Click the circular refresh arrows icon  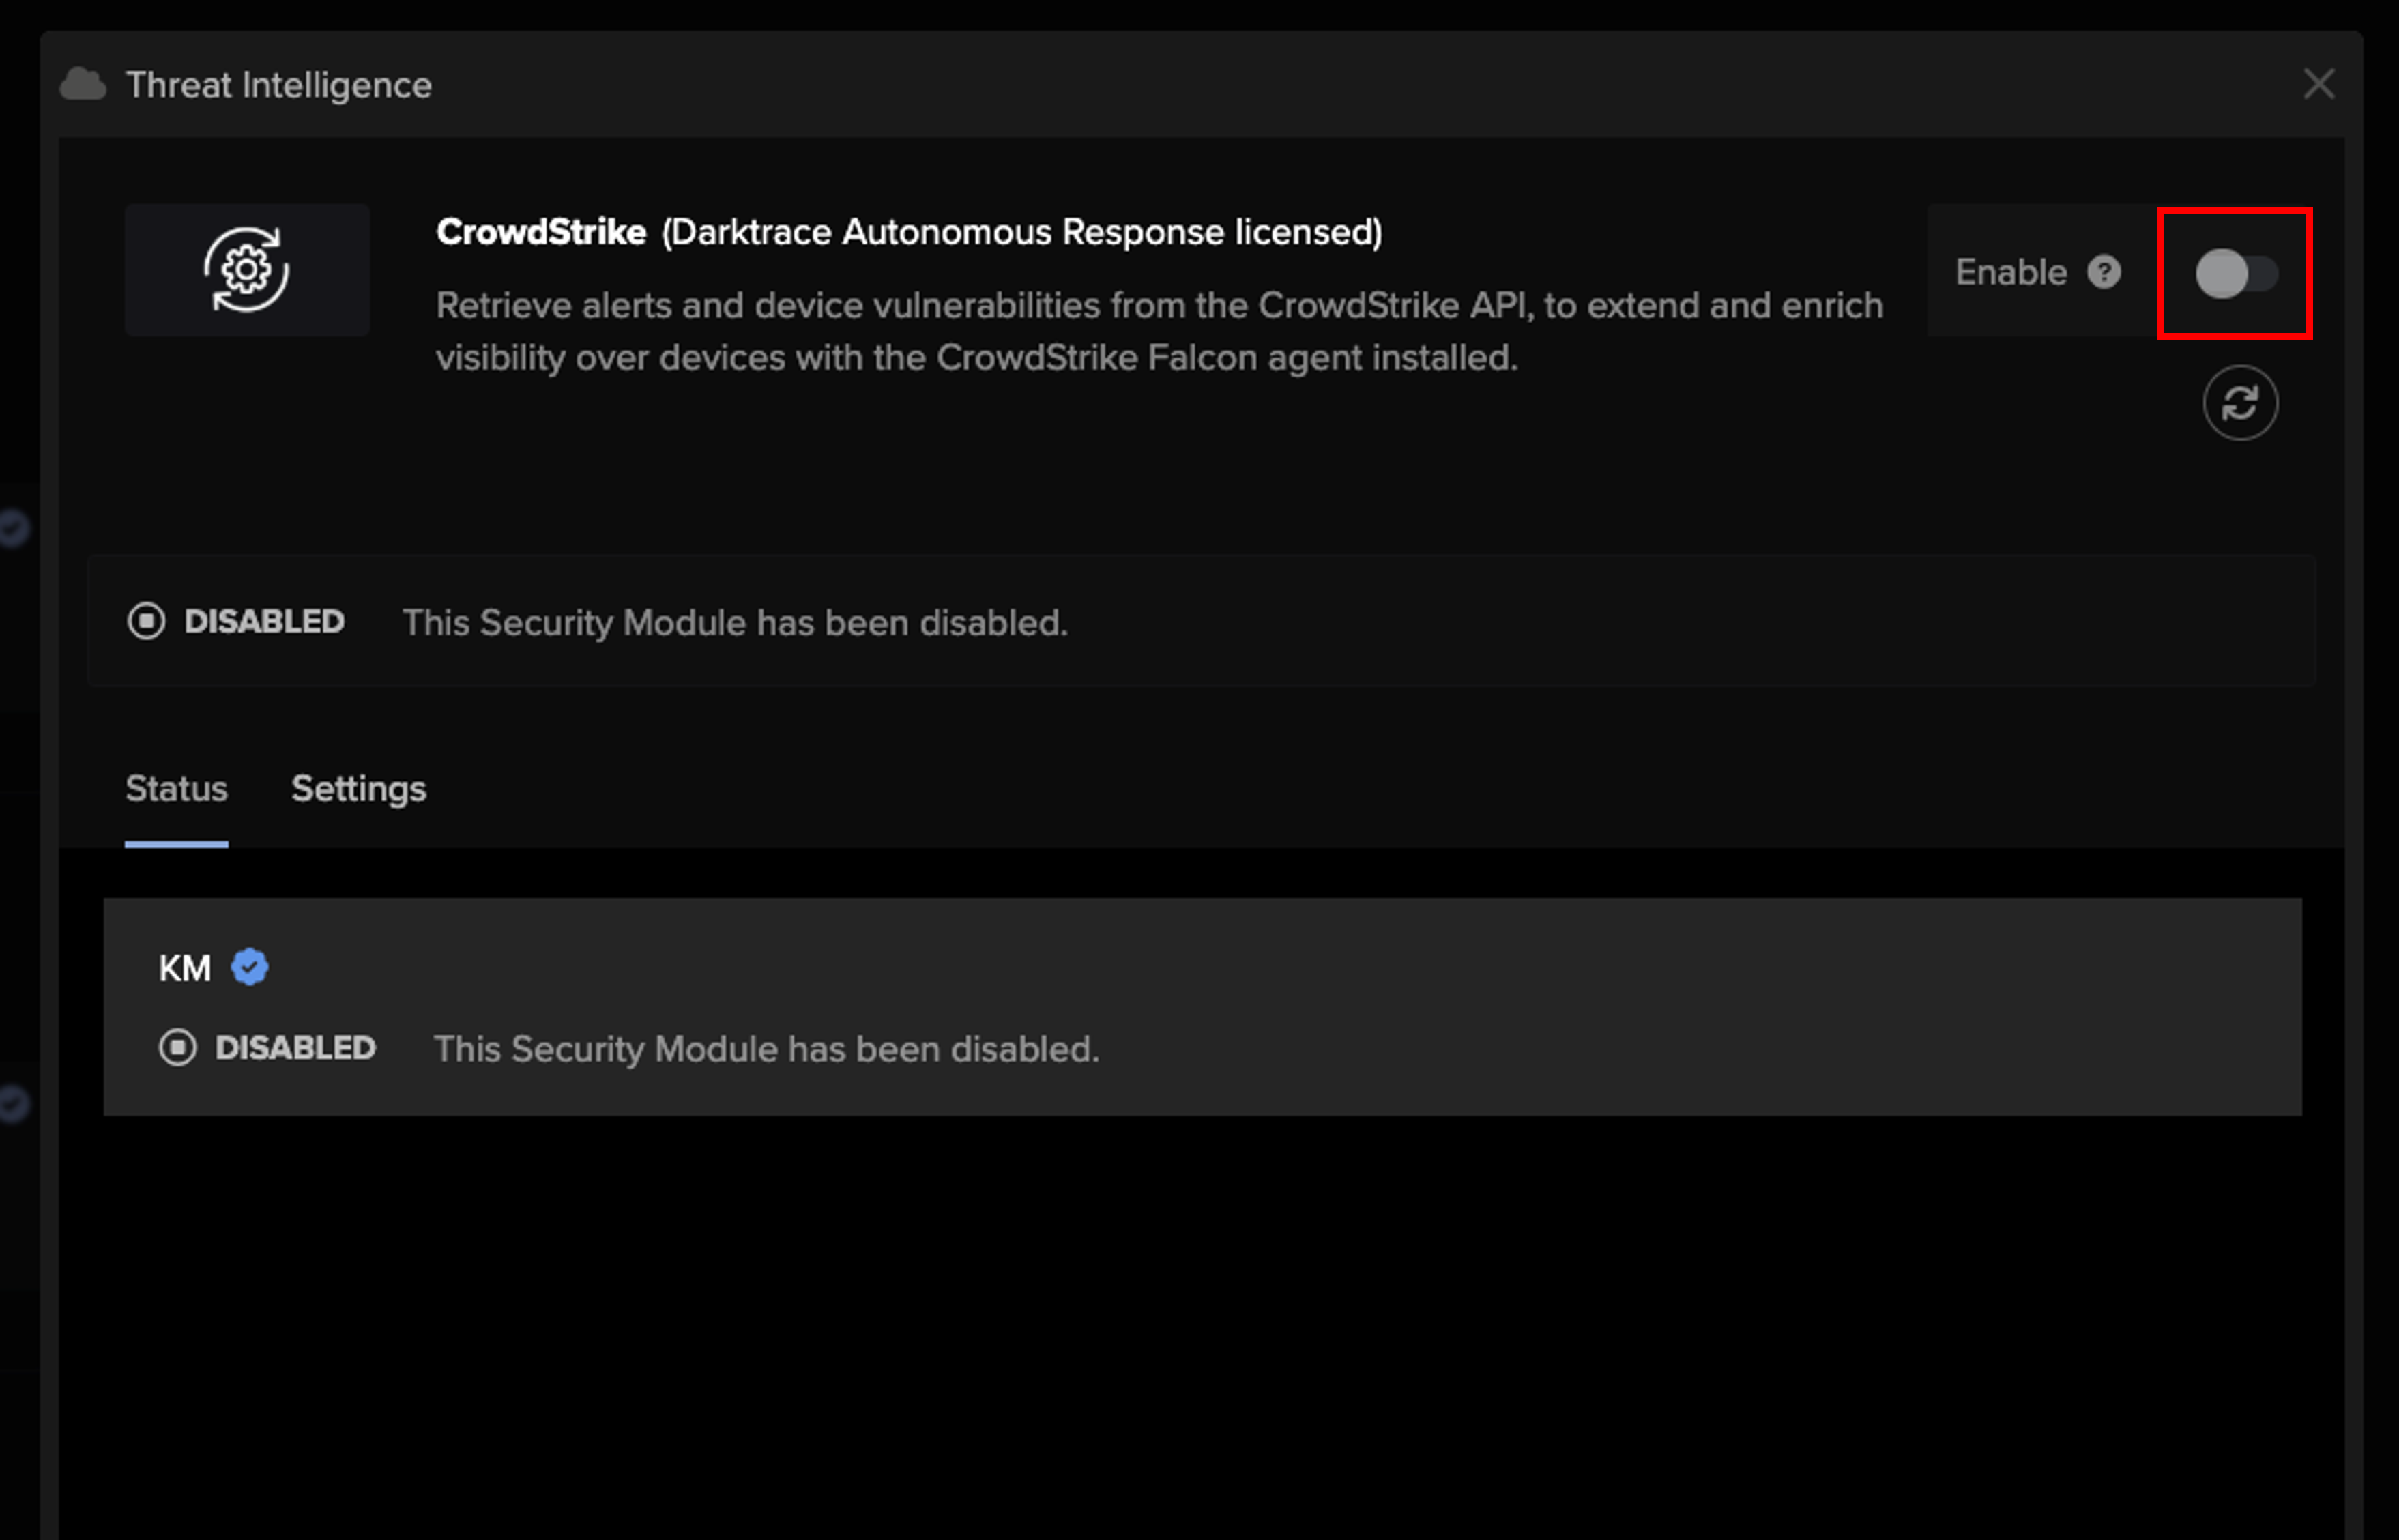tap(2240, 403)
